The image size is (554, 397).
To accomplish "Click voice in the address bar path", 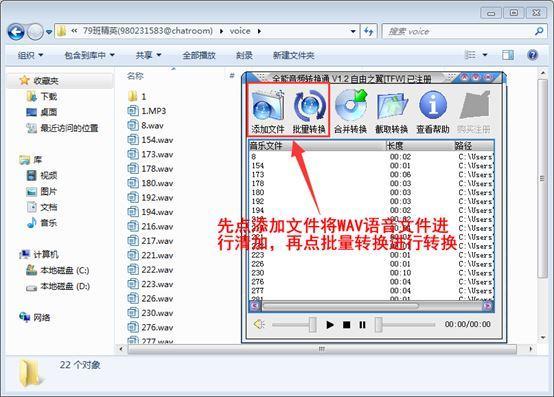I will pyautogui.click(x=240, y=31).
